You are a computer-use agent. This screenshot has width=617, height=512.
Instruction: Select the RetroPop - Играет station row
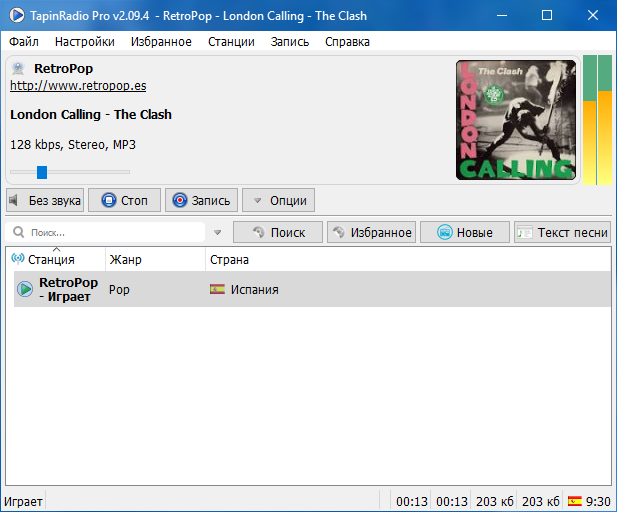312,289
